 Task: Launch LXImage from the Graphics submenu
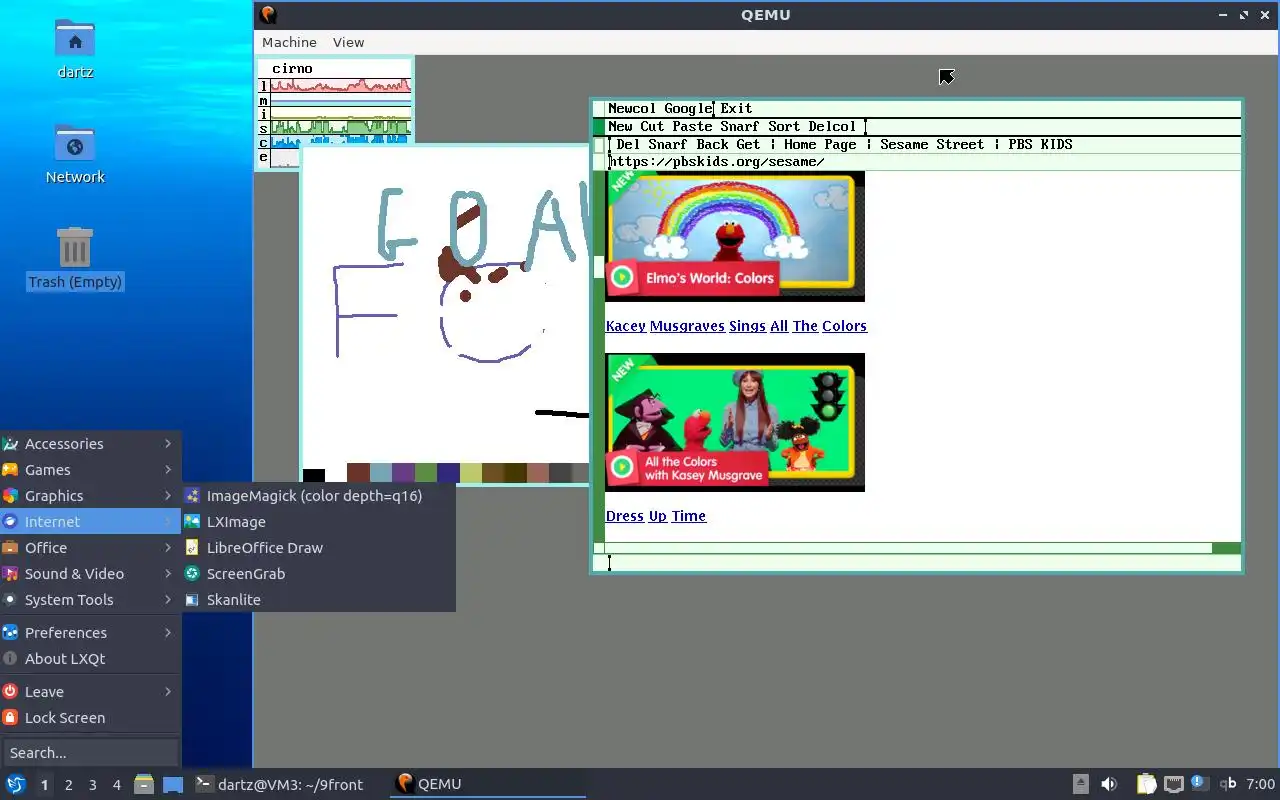click(x=318, y=522)
